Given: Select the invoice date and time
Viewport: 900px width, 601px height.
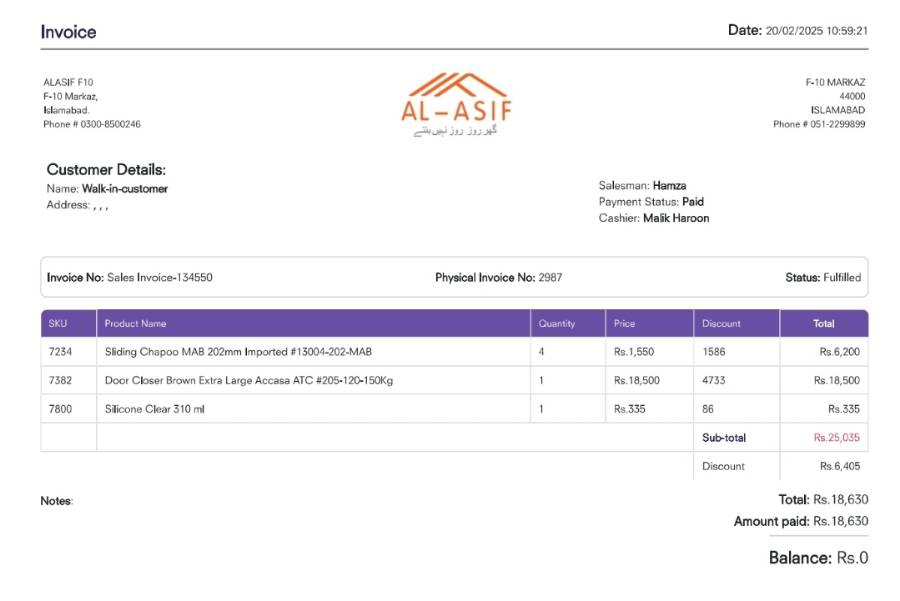Looking at the screenshot, I should coord(816,31).
